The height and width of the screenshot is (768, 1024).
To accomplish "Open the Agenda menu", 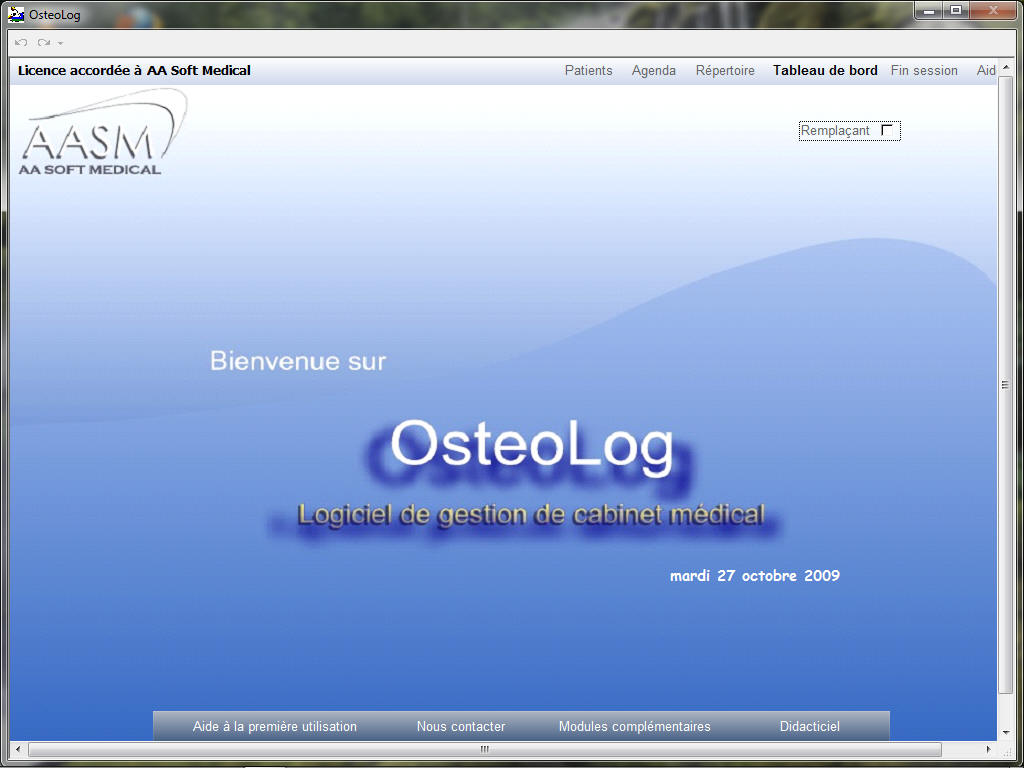I will coord(654,71).
